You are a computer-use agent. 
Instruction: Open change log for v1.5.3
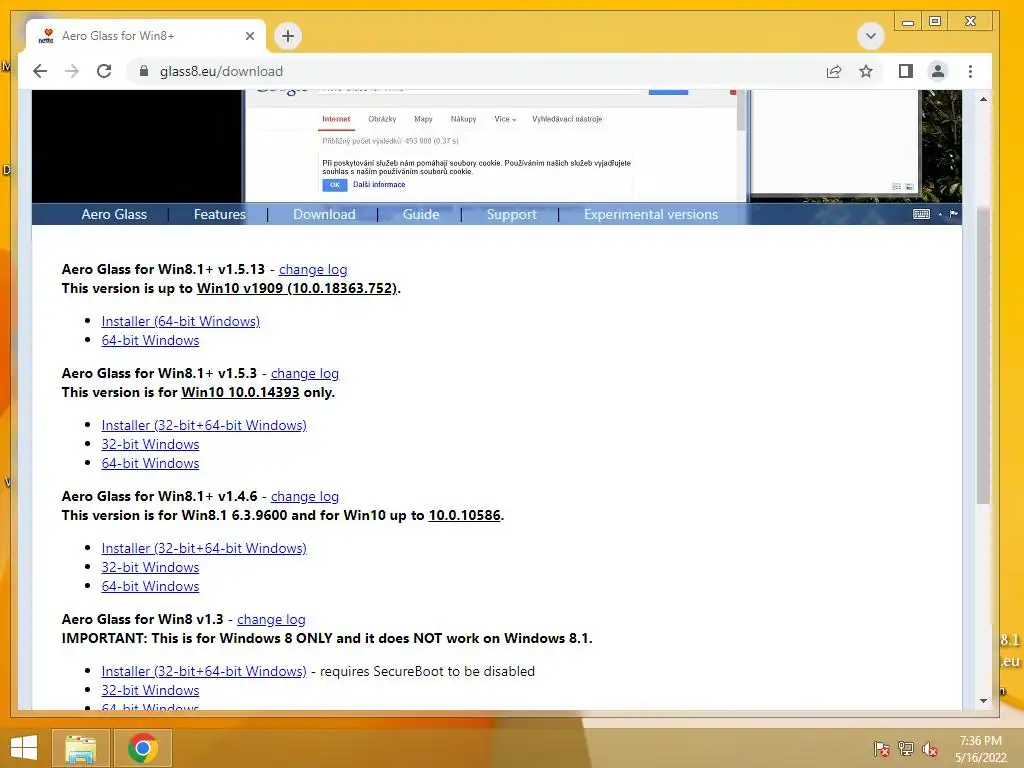click(x=305, y=374)
